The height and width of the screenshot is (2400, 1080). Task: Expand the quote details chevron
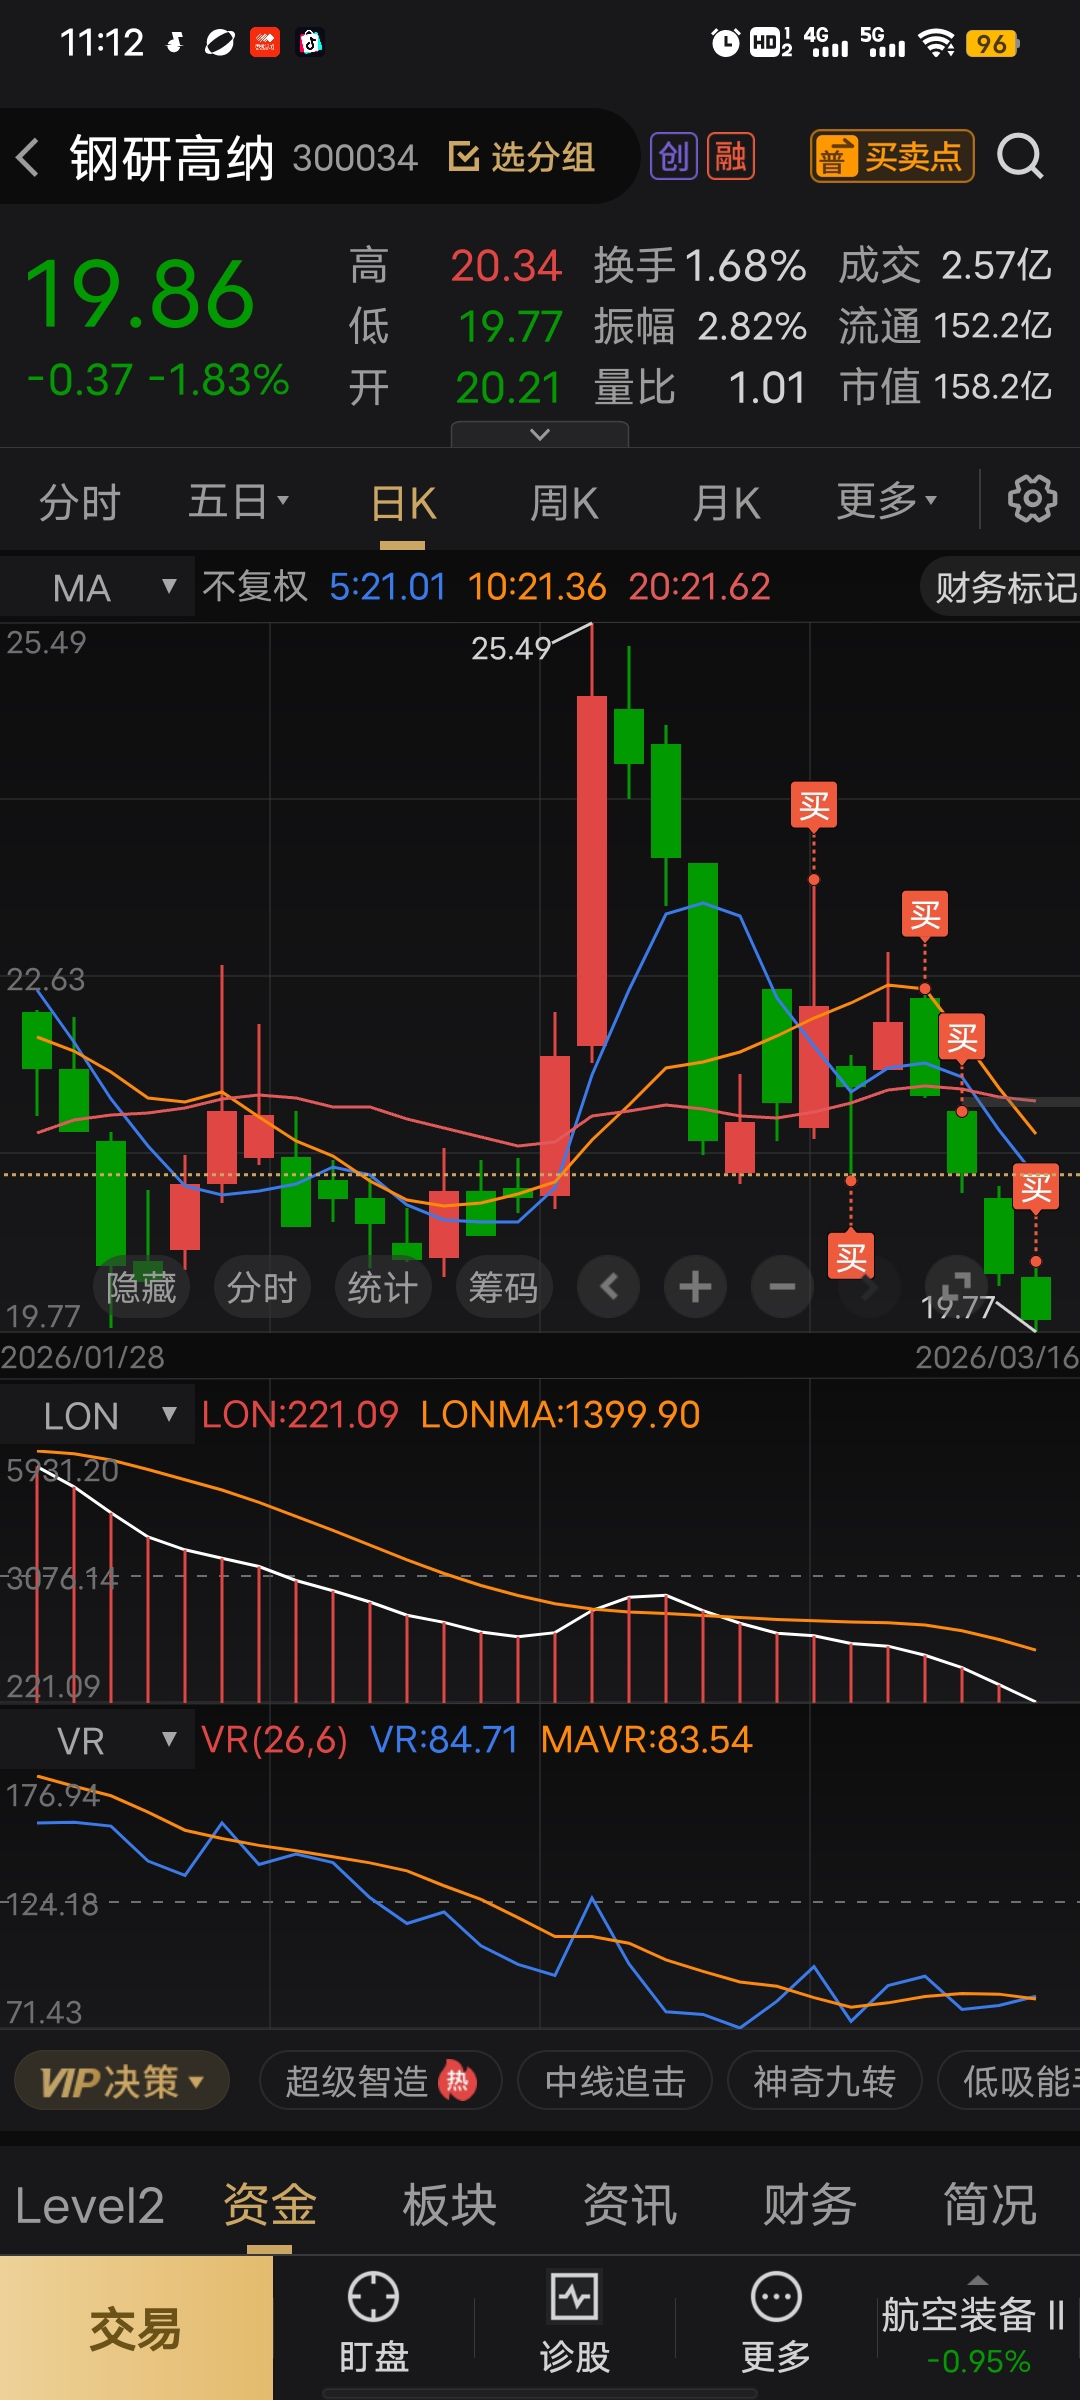[540, 434]
